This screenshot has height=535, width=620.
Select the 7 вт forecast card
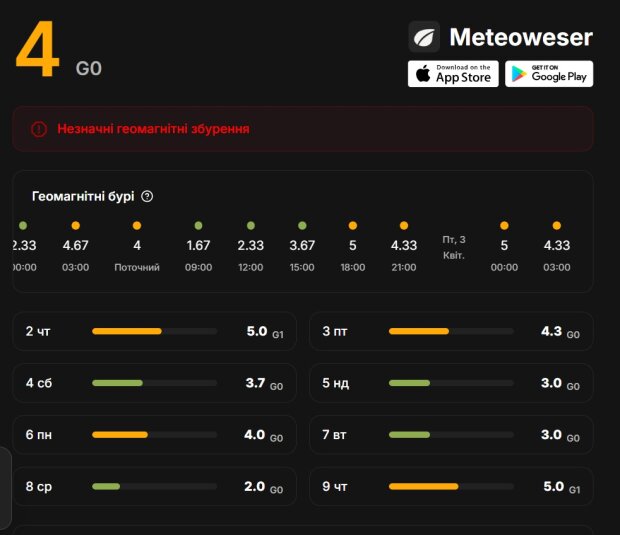(x=450, y=435)
